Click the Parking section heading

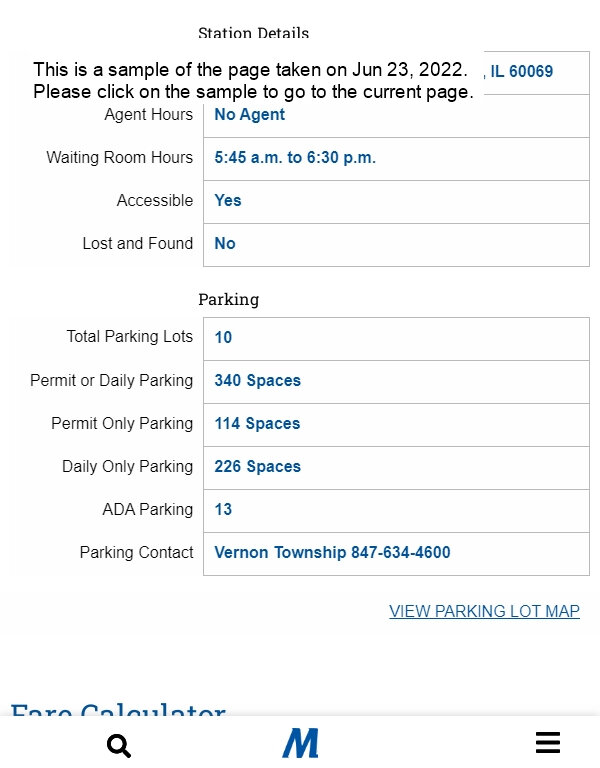229,299
